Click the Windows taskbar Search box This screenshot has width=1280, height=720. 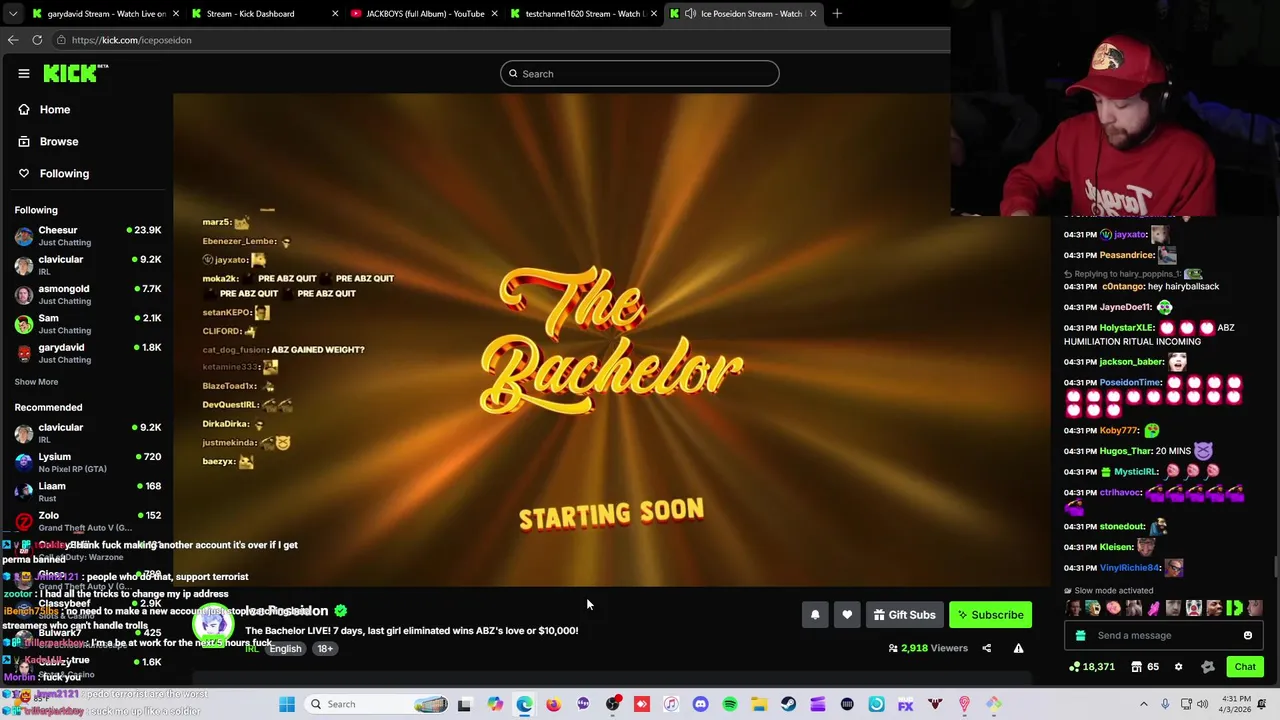[x=376, y=704]
